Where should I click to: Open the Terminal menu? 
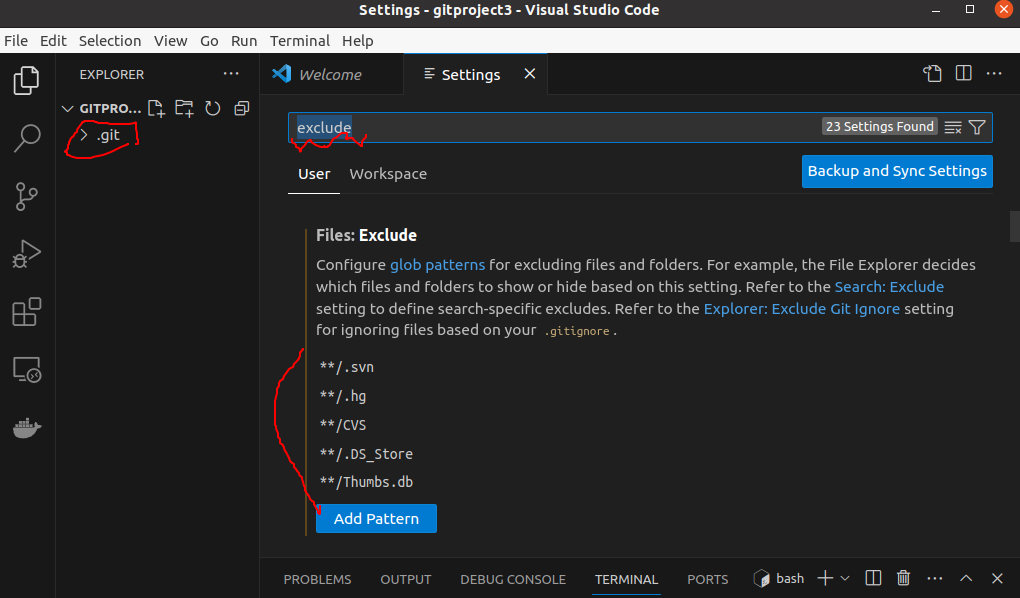coord(300,40)
